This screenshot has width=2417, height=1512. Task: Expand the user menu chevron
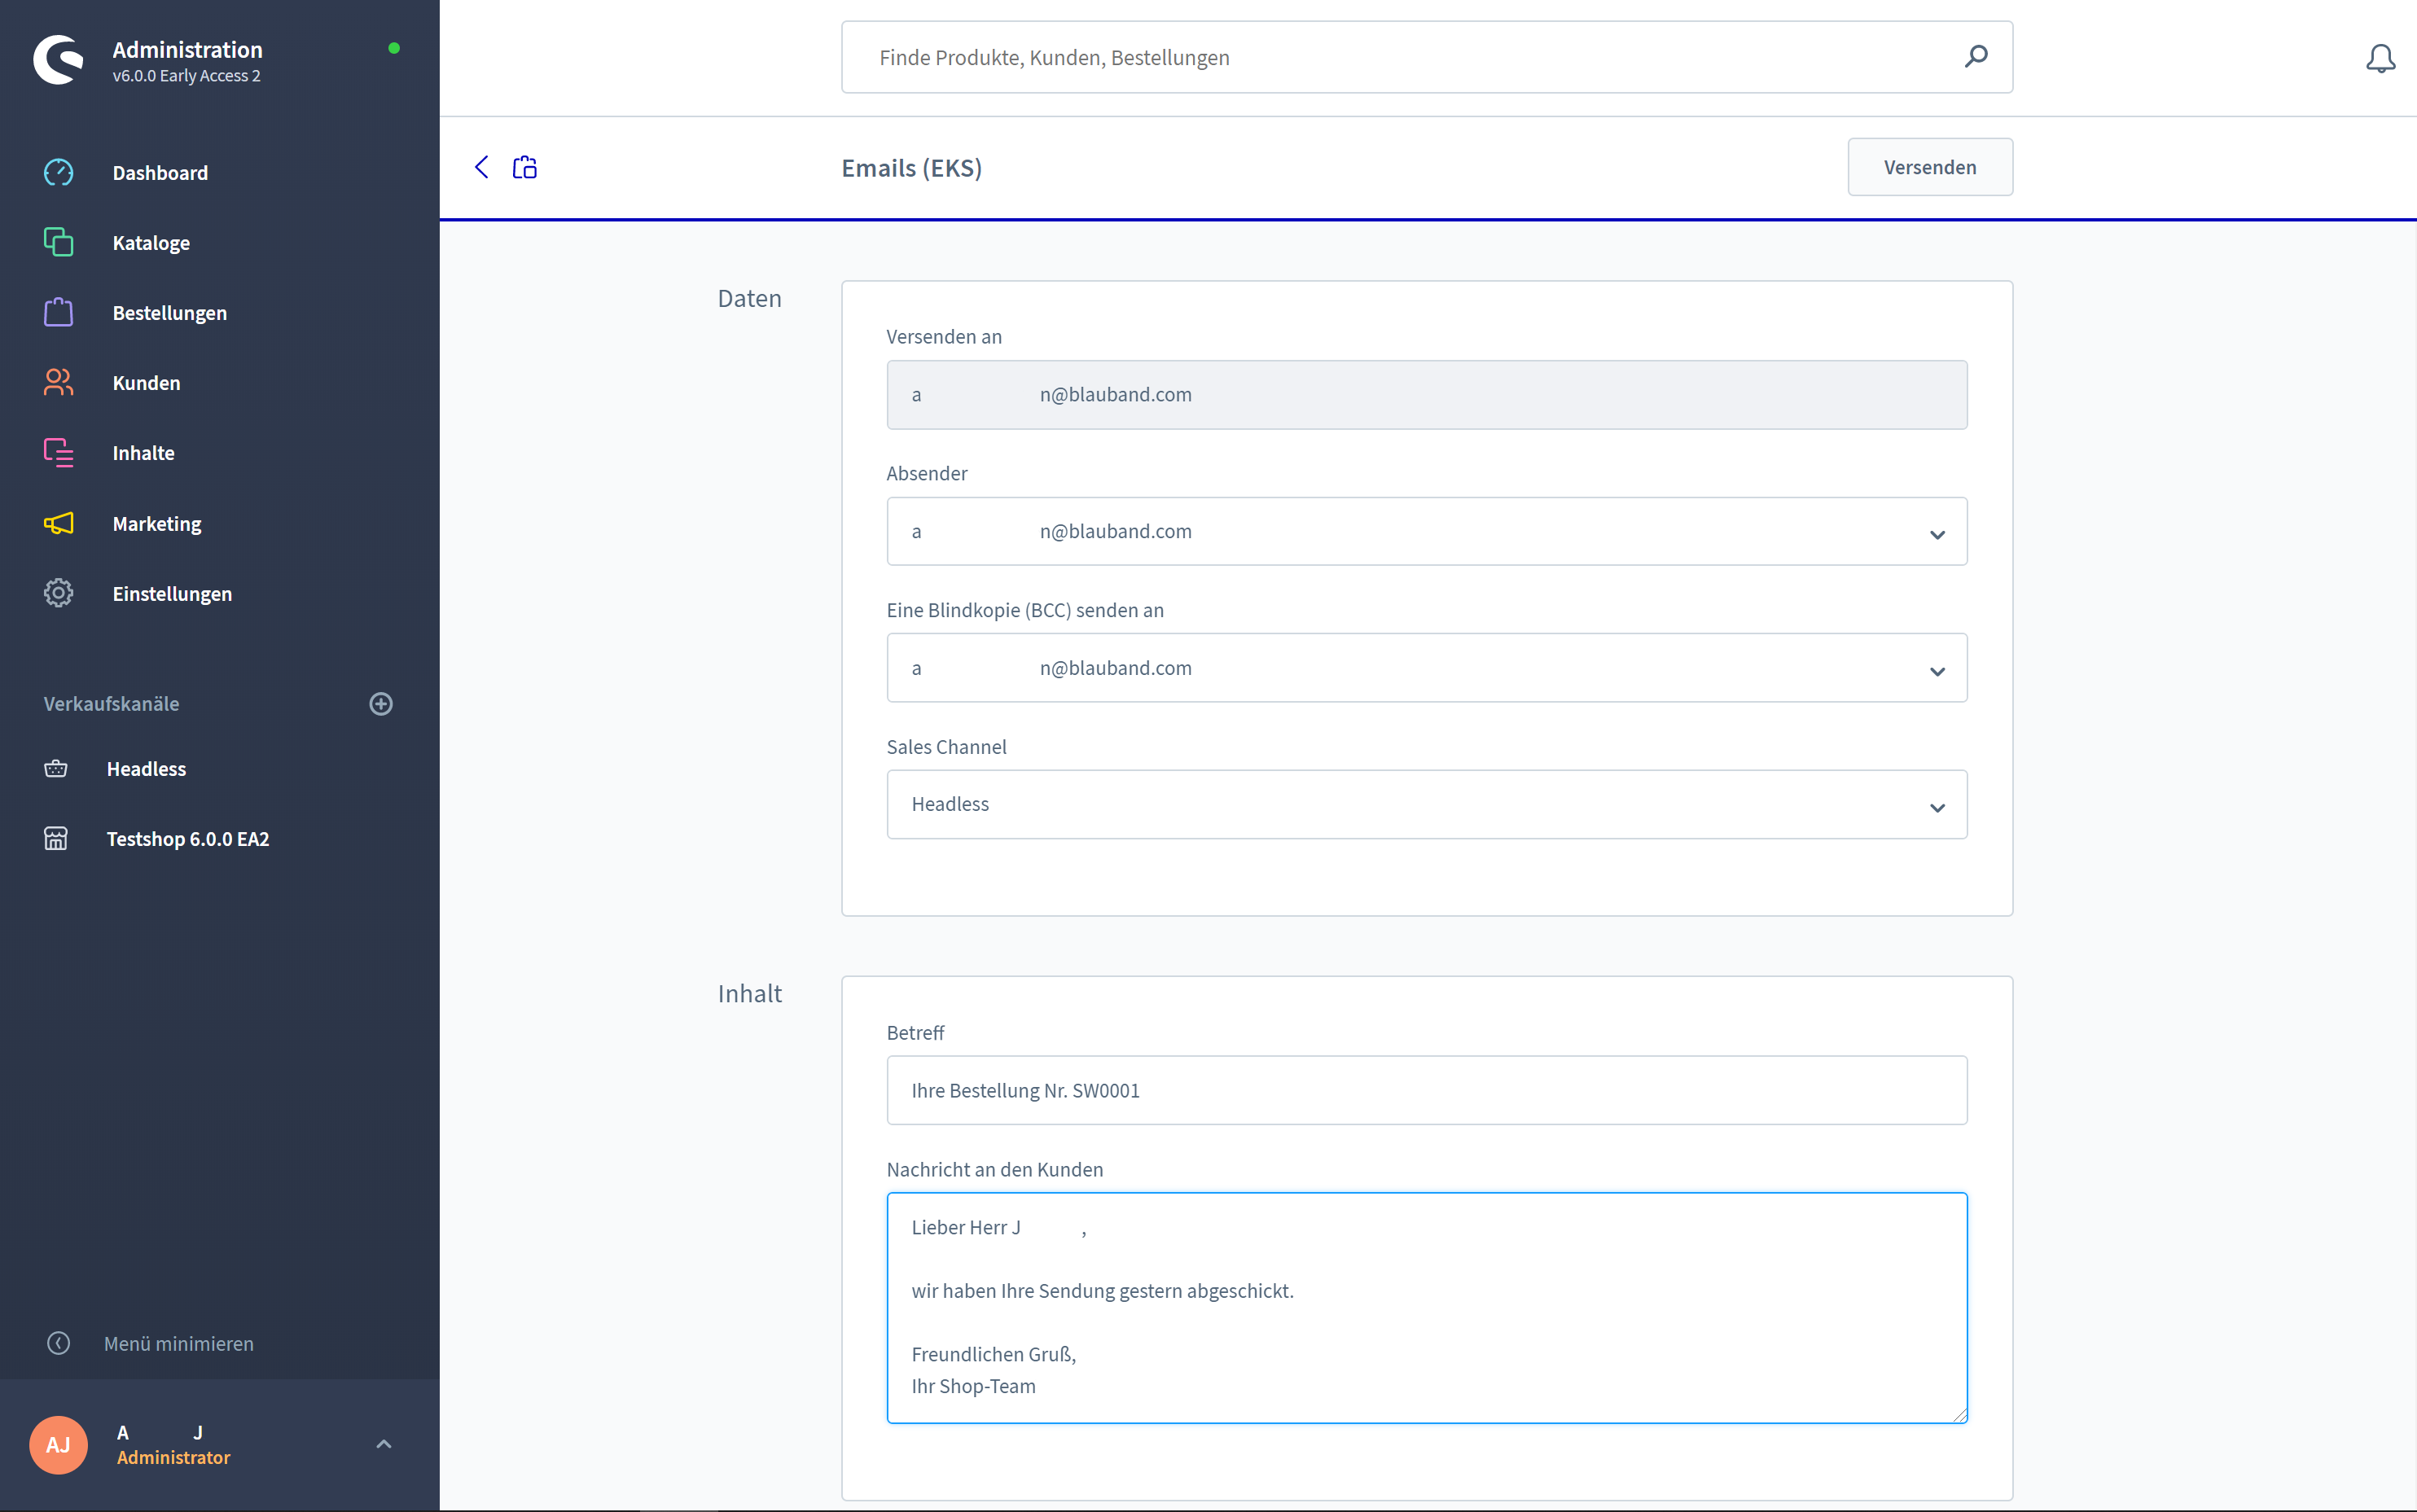[x=384, y=1444]
